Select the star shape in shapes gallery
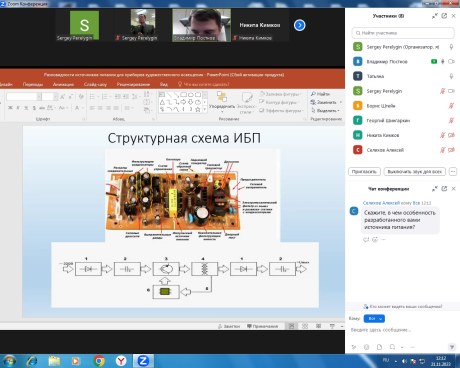460x368 pixels. click(x=198, y=109)
